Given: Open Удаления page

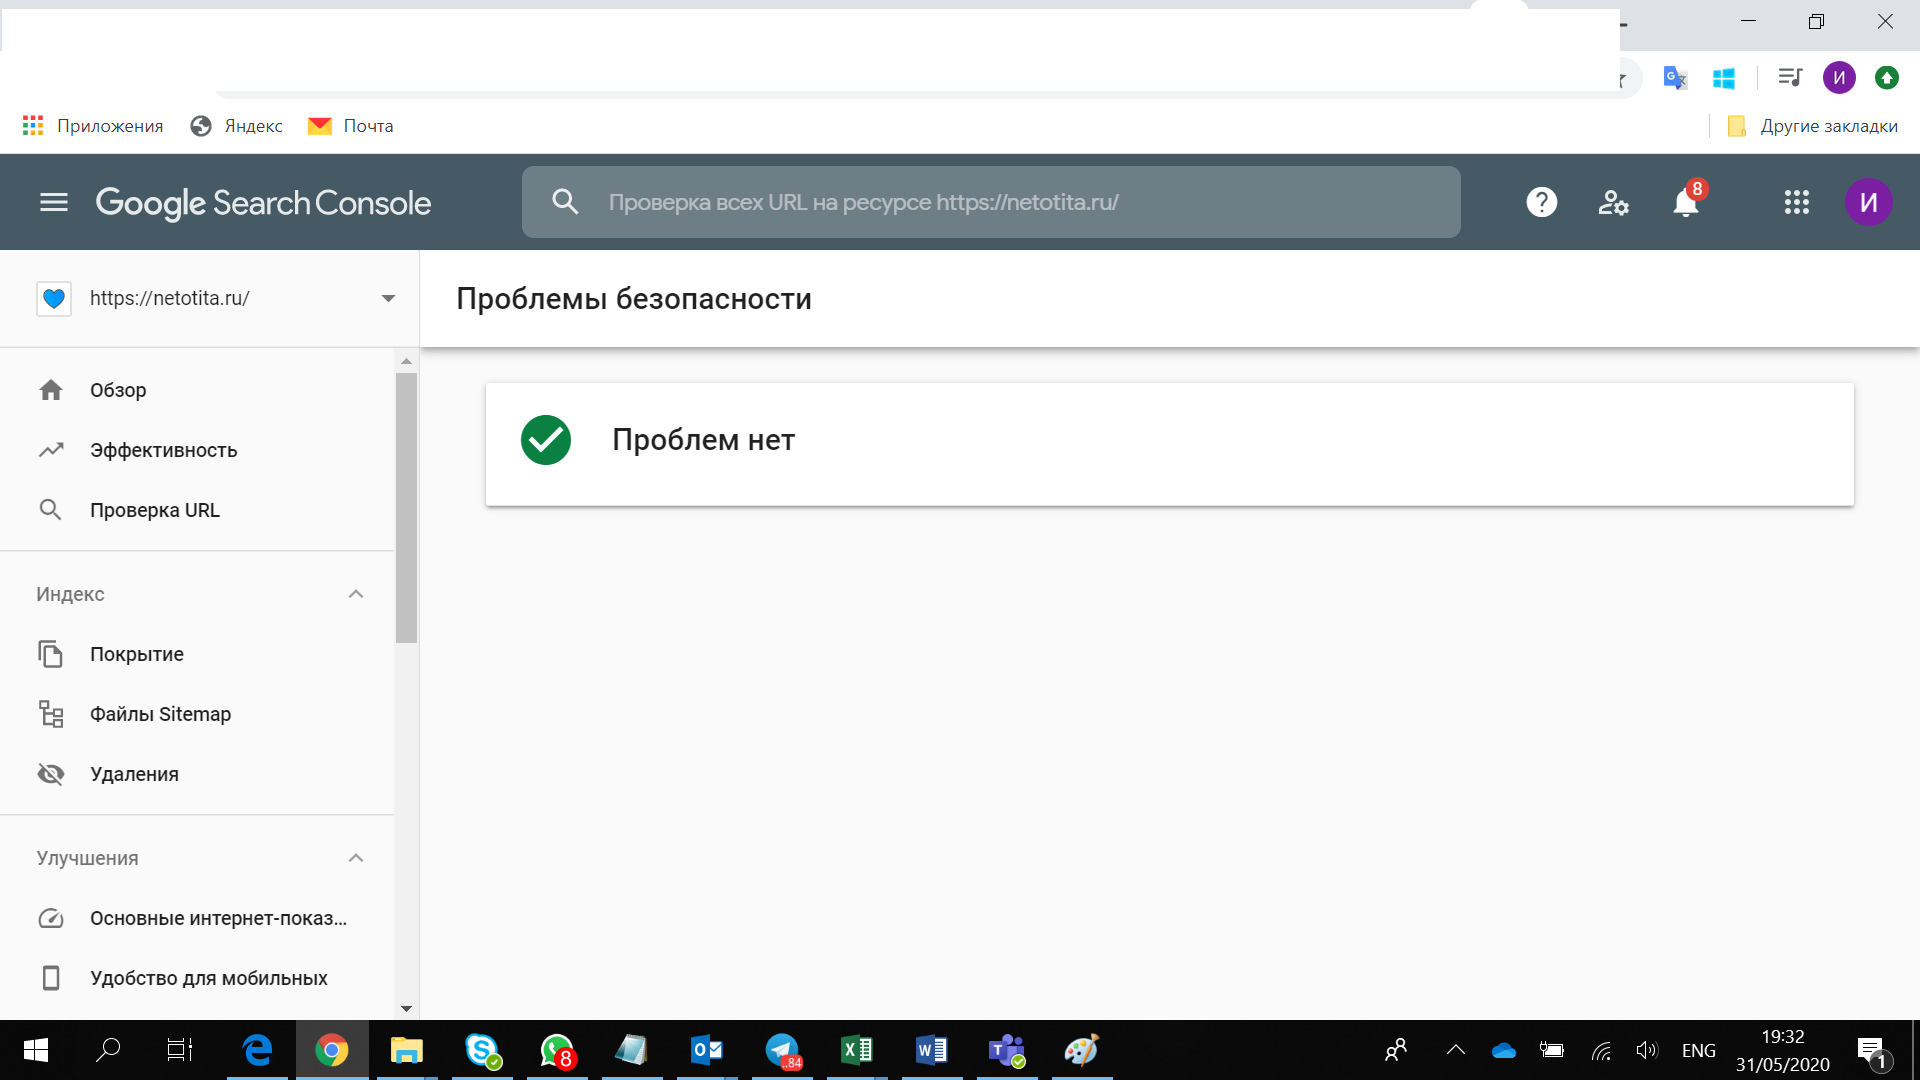Looking at the screenshot, I should 134,774.
